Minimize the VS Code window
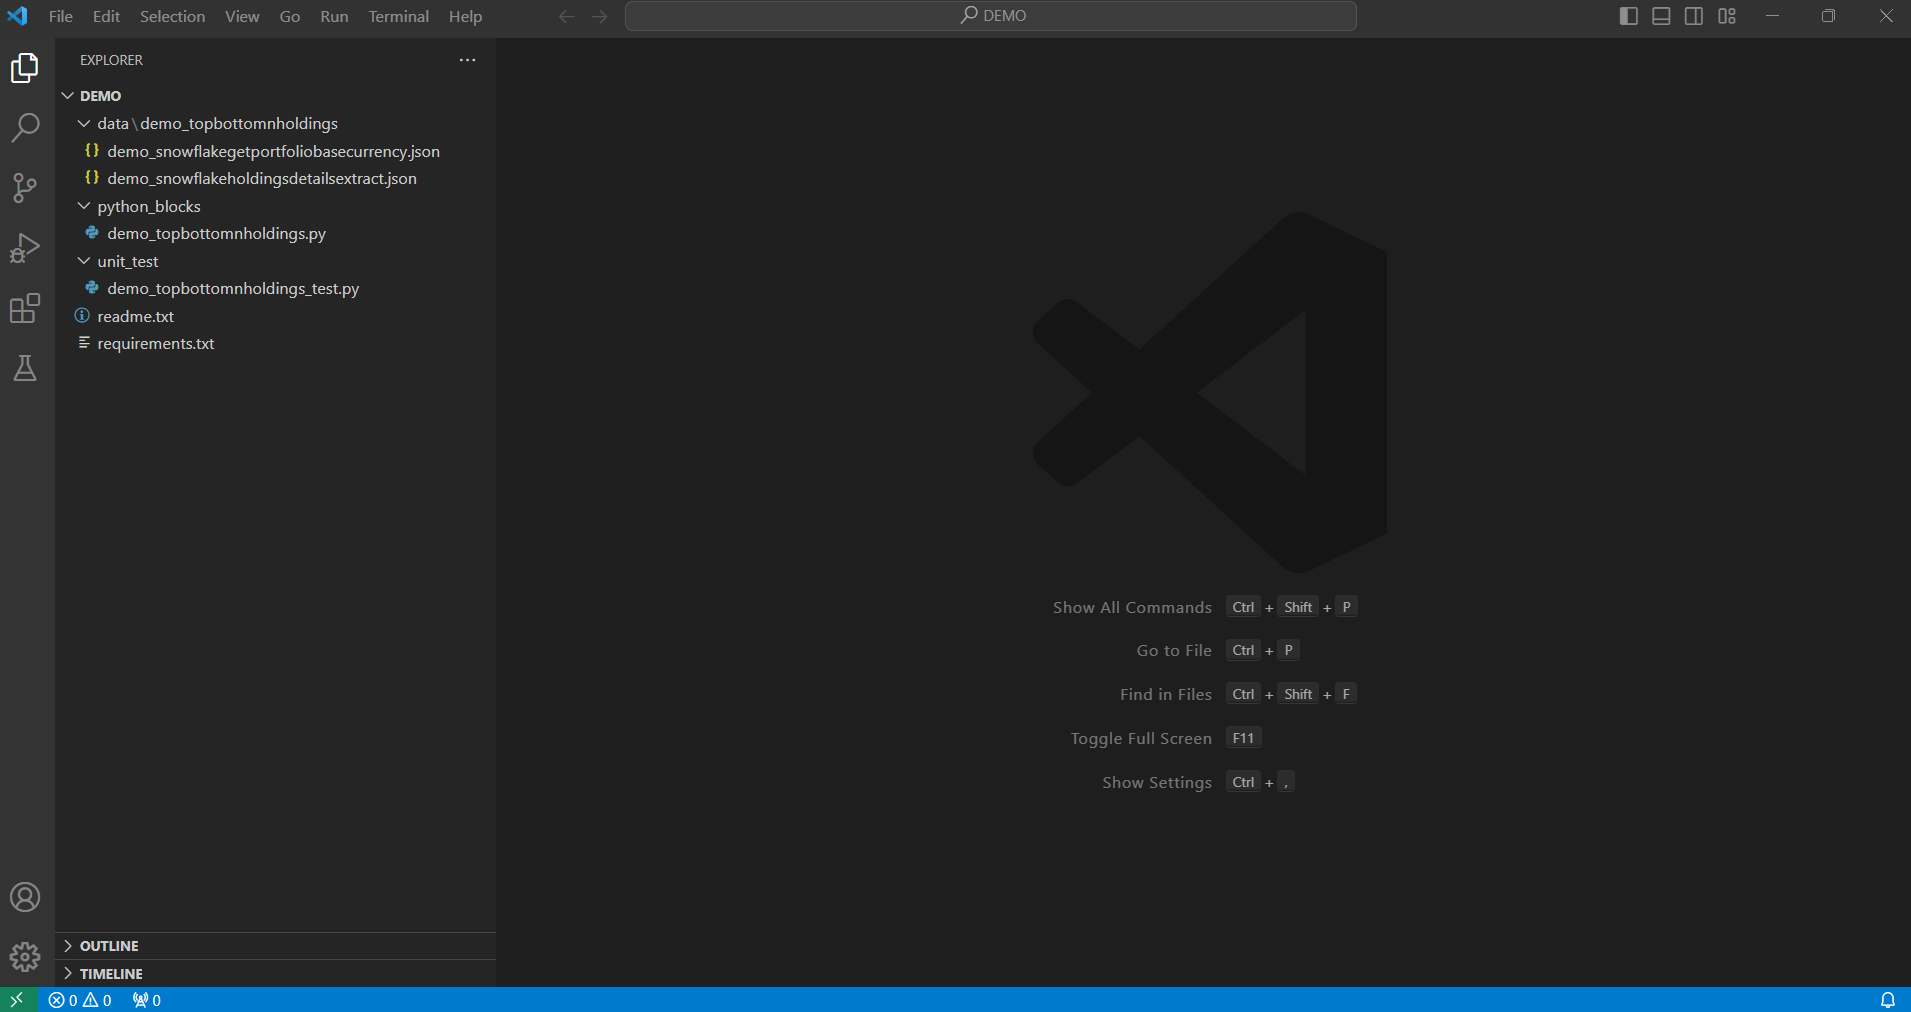This screenshot has width=1911, height=1012. 1772,16
